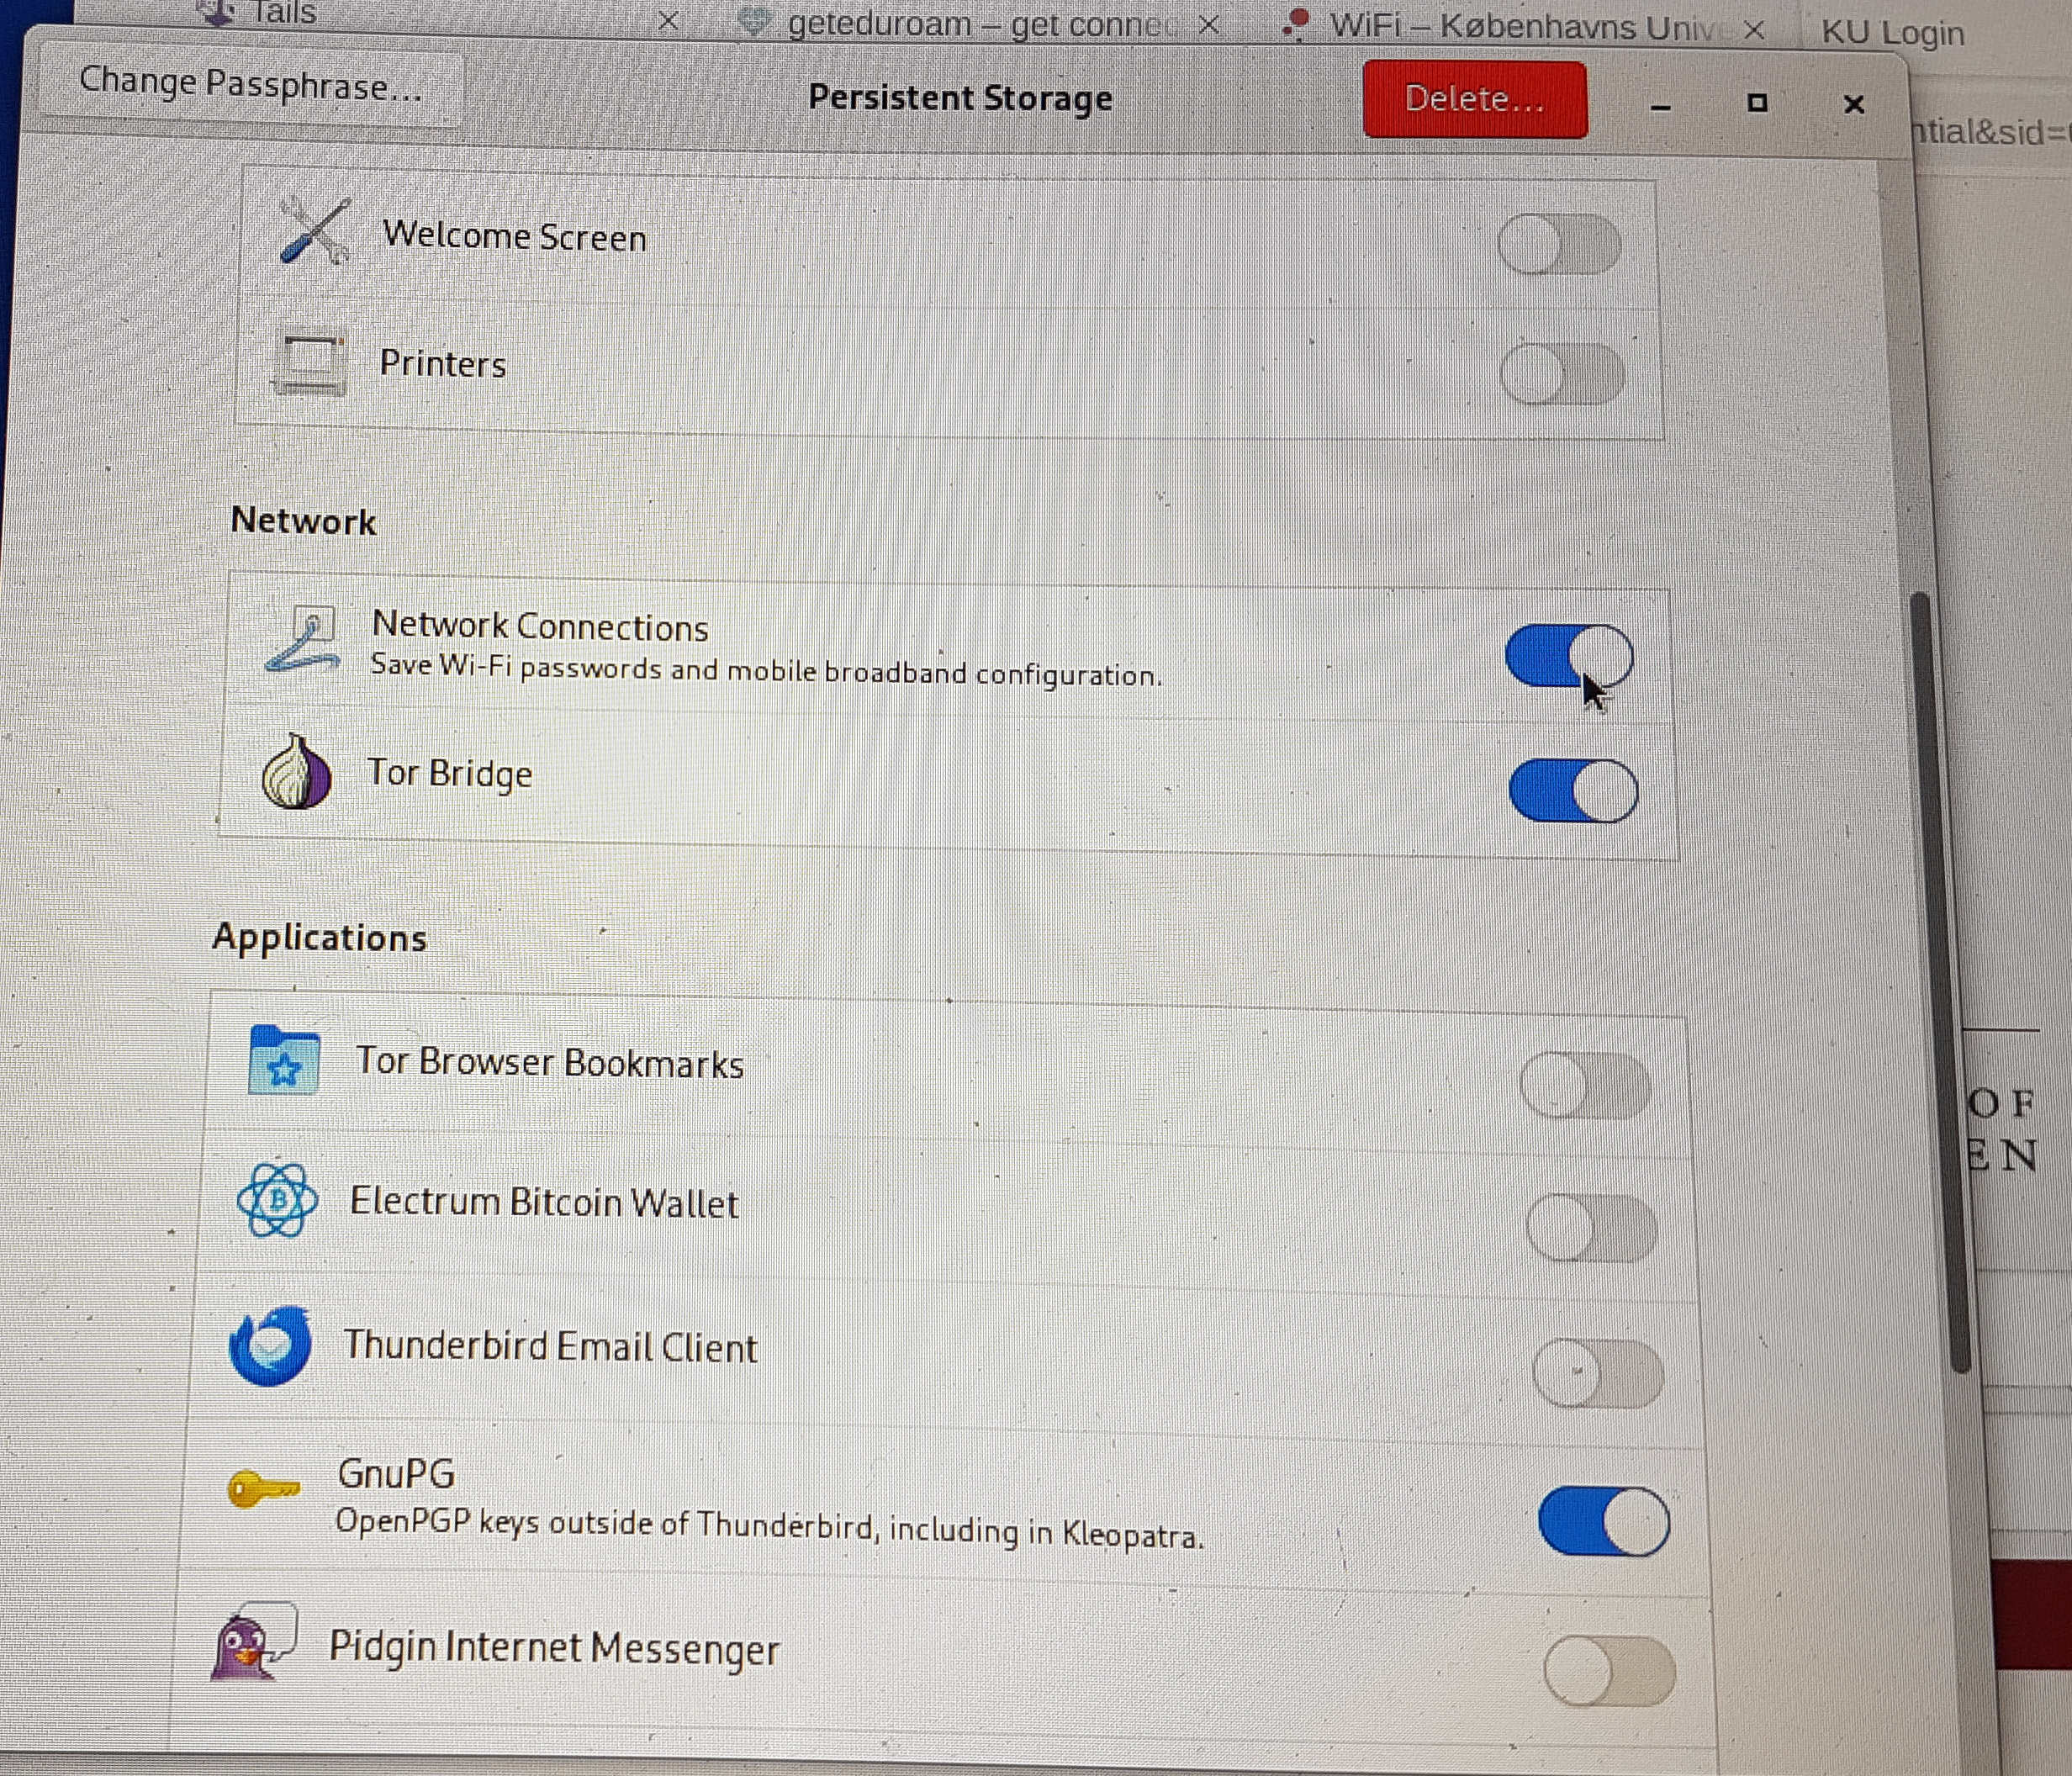Enable the Welcome Screen toggle

click(x=1559, y=244)
